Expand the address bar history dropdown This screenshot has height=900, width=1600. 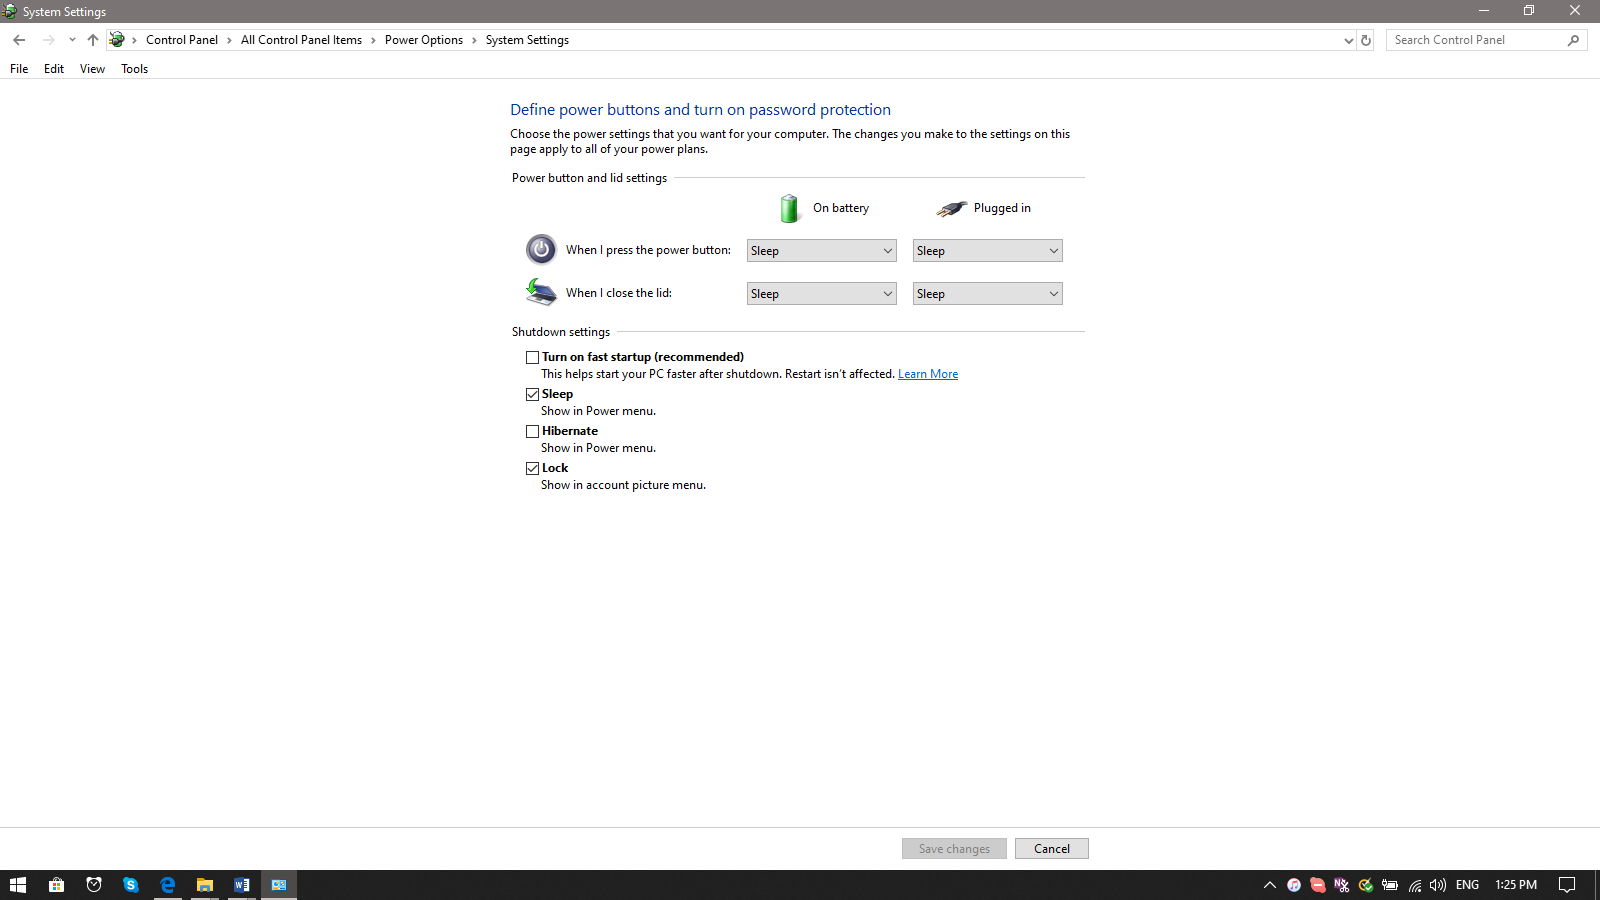(1349, 40)
